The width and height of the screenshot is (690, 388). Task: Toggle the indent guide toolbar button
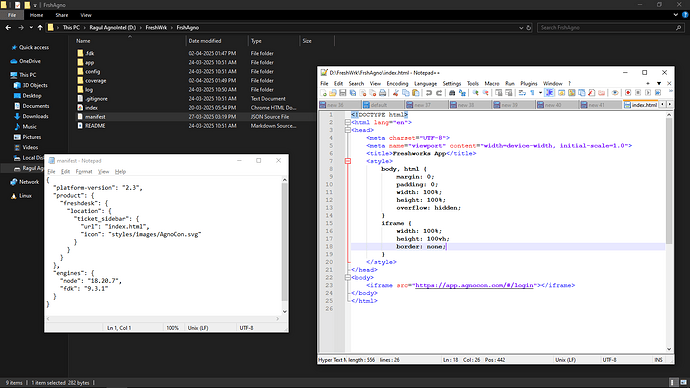point(549,93)
